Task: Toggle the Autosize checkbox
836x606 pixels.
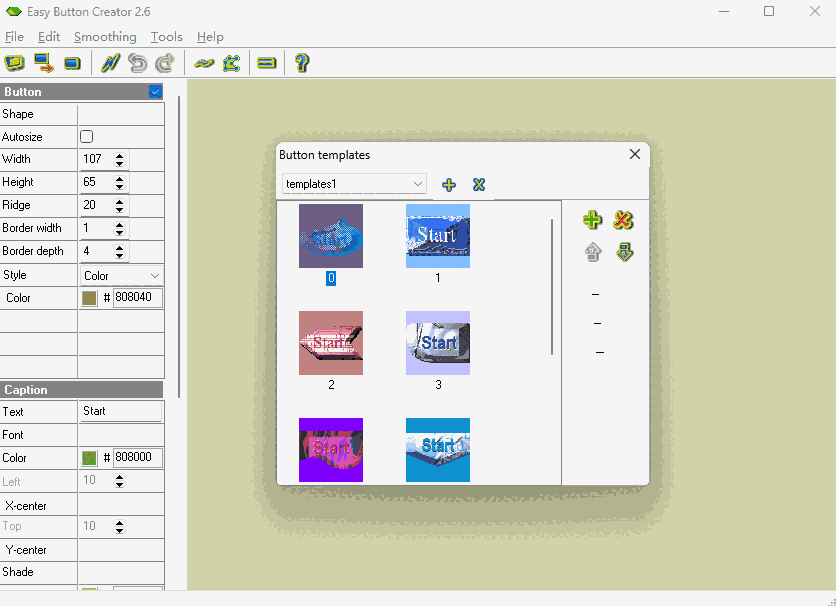Action: pos(85,137)
